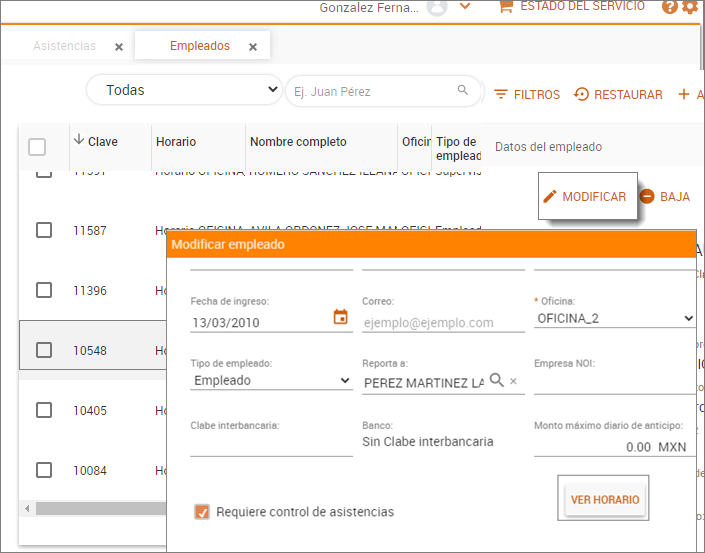This screenshot has width=705, height=553.
Task: Click the search icon in employee search box
Action: (x=463, y=91)
